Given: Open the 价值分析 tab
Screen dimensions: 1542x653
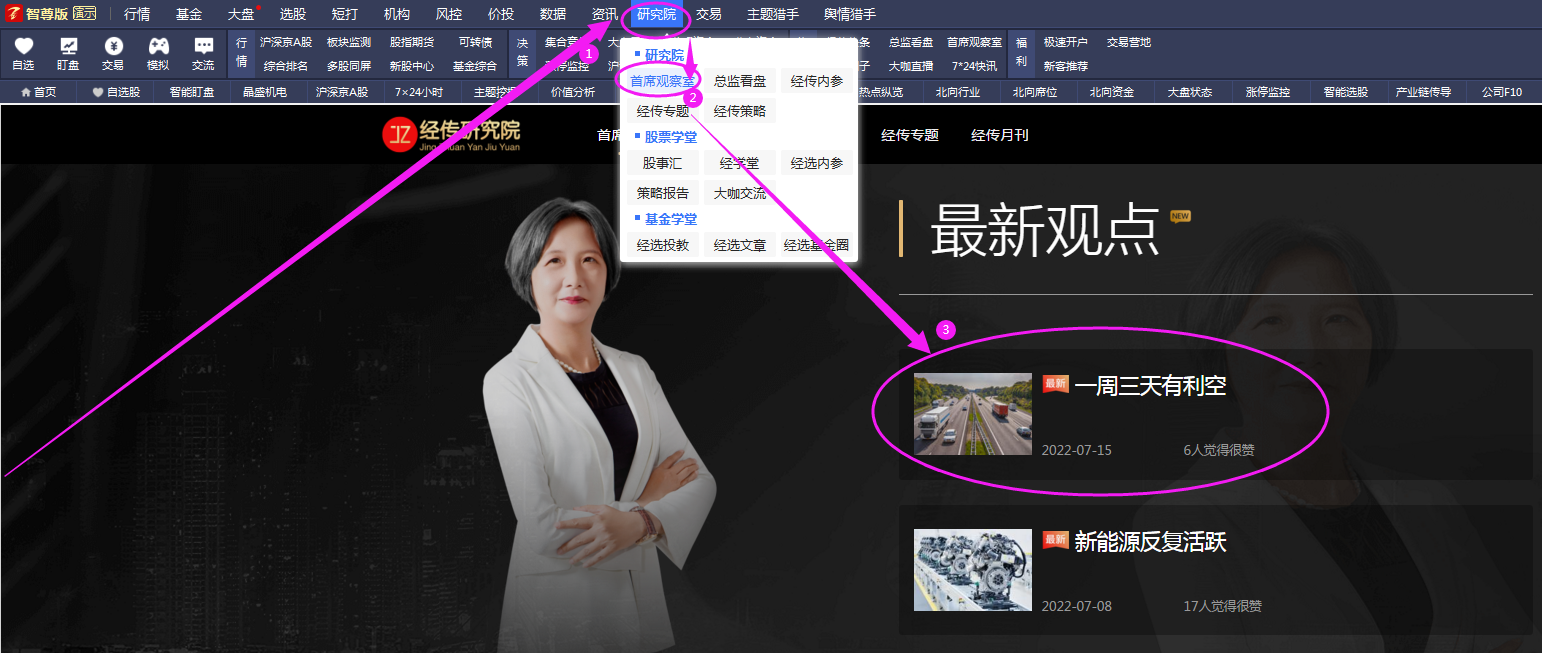Looking at the screenshot, I should point(573,92).
